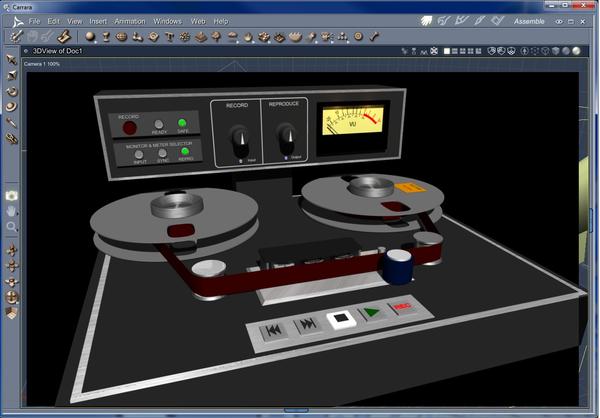This screenshot has width=600, height=418.
Task: Click the camera snapshot icon in left toolbar
Action: 11,196
